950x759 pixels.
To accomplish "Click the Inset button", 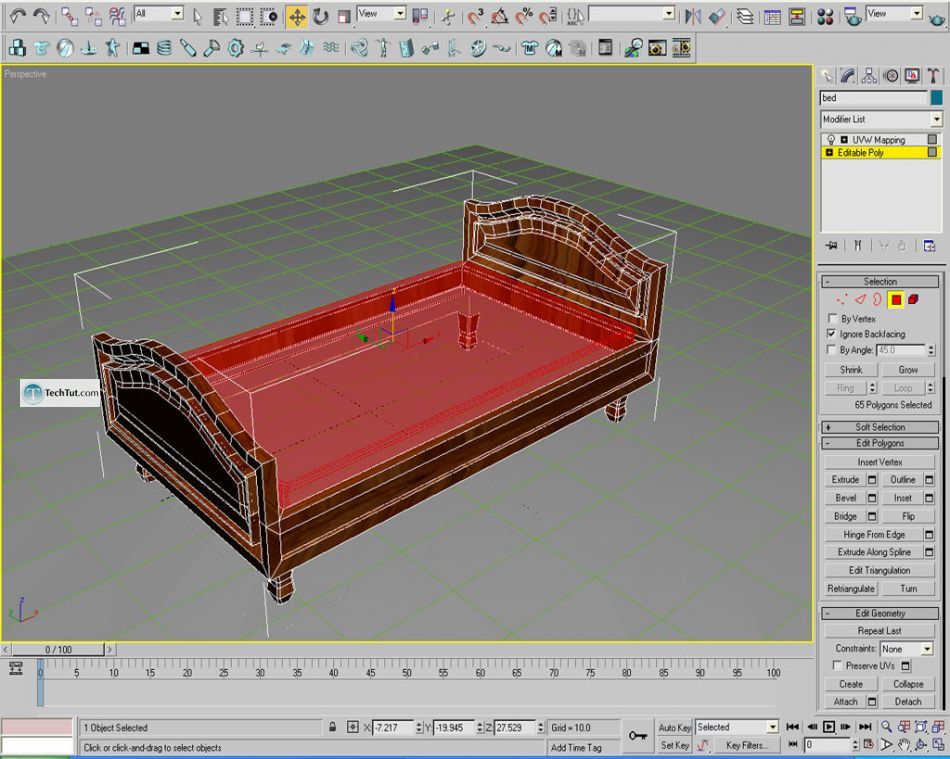I will tap(902, 498).
